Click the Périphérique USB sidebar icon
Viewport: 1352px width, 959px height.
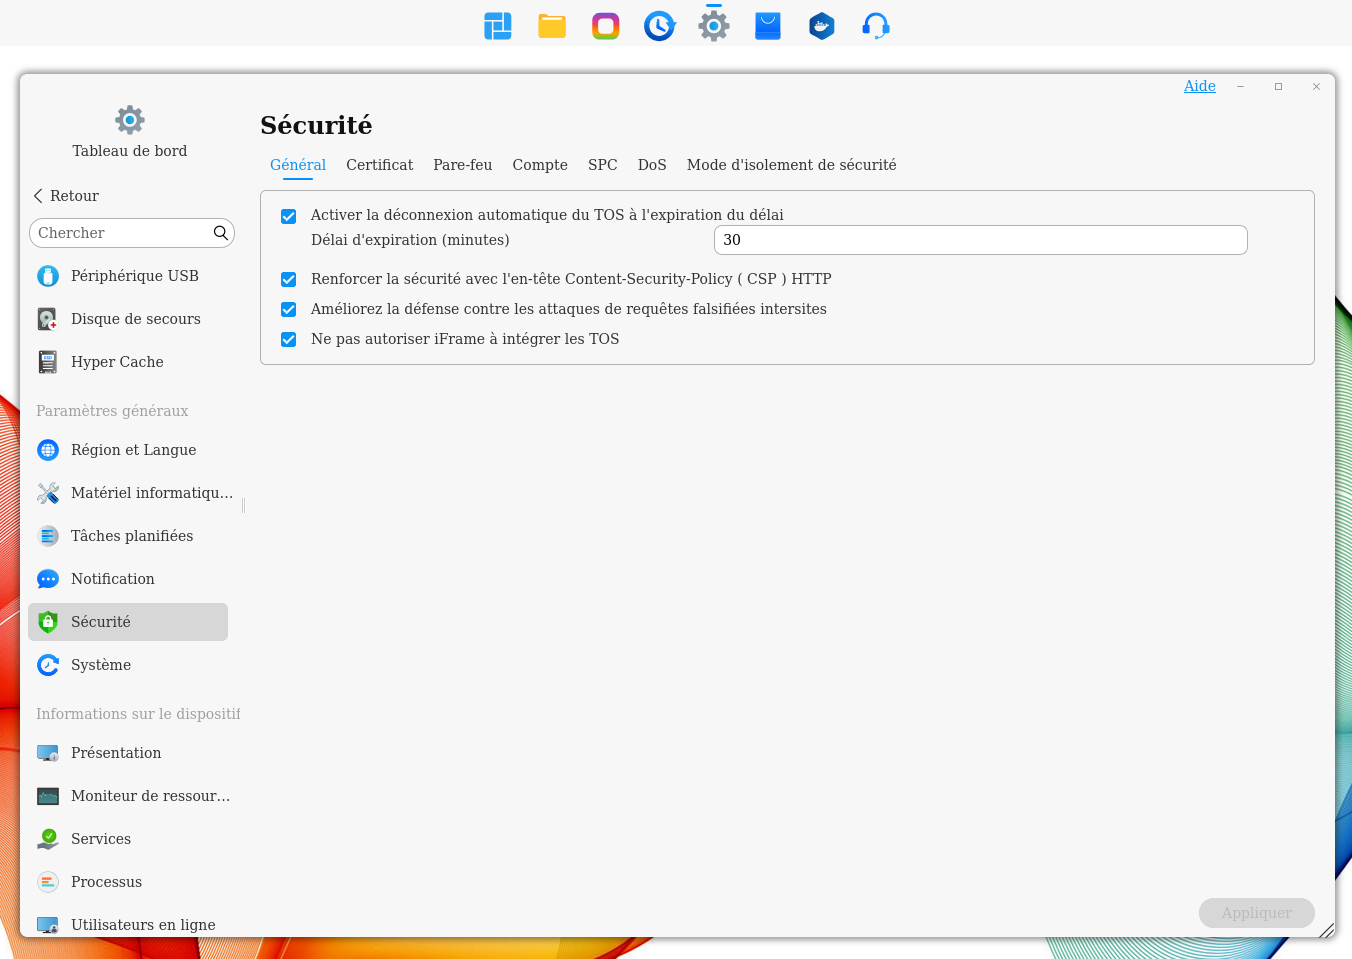[48, 276]
